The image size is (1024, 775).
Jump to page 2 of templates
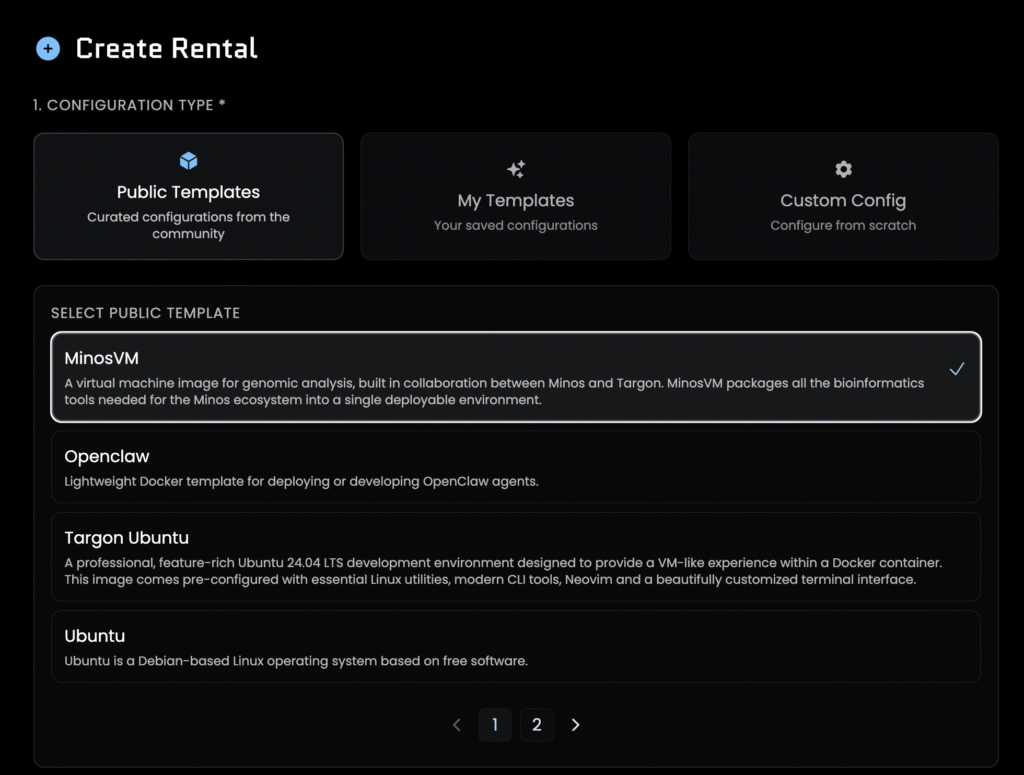[537, 725]
